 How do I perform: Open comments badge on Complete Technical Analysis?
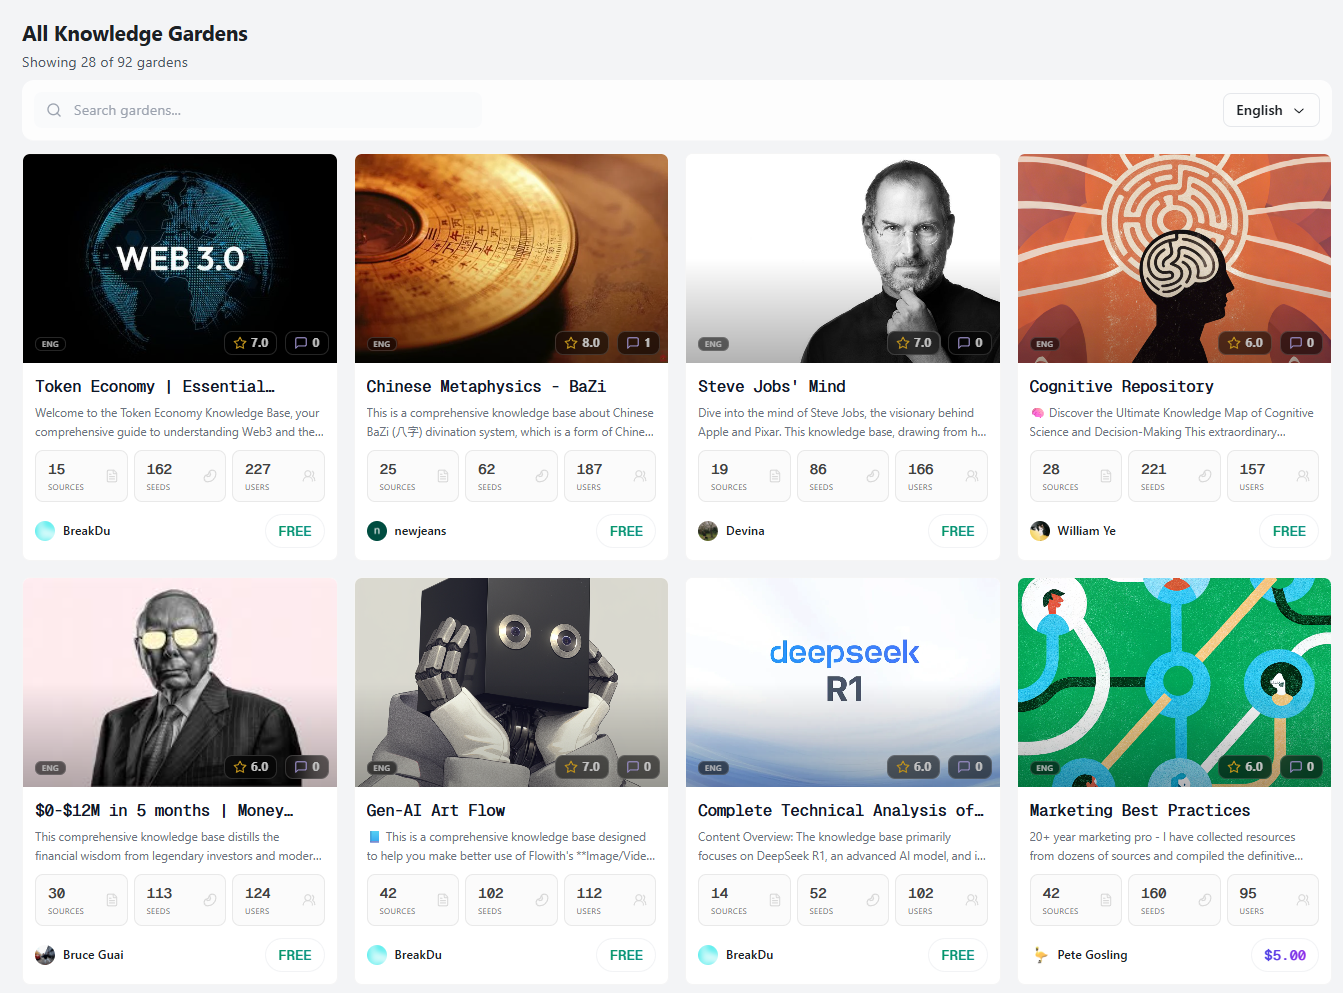click(970, 767)
